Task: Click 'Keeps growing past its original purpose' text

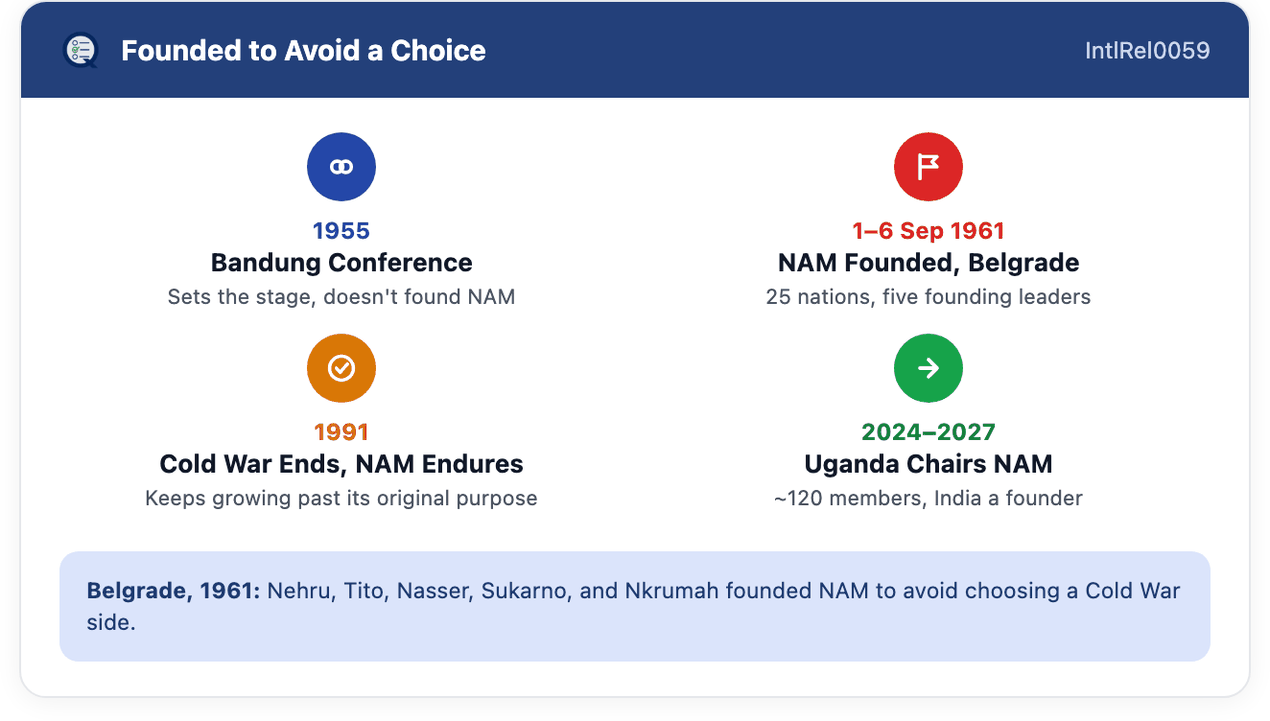Action: pyautogui.click(x=341, y=498)
